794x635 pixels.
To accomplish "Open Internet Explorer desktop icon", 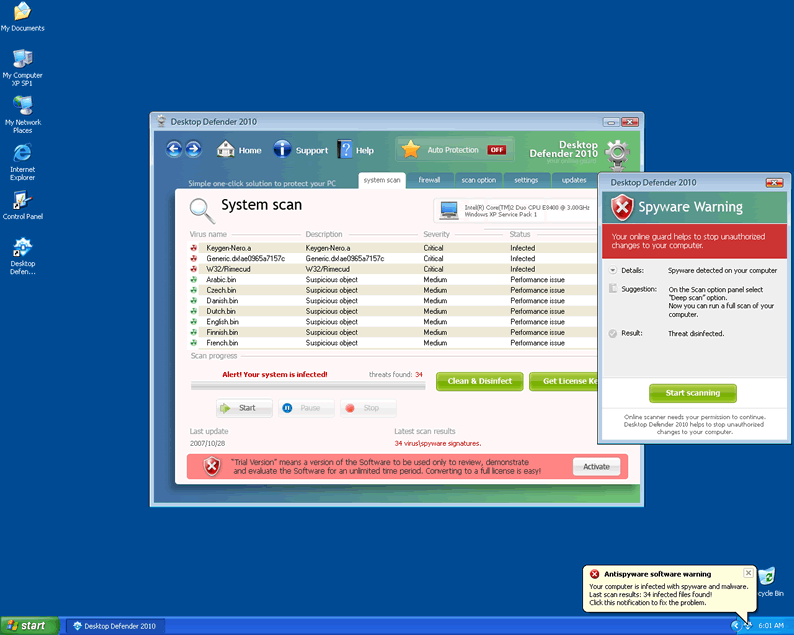I will click(x=22, y=153).
